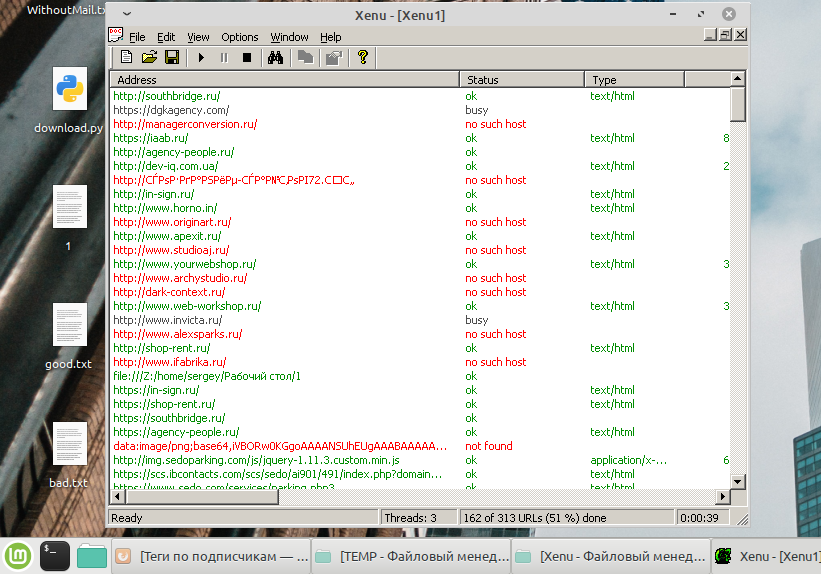
Task: Select row http://managerconversion.ru/
Action: coord(420,124)
